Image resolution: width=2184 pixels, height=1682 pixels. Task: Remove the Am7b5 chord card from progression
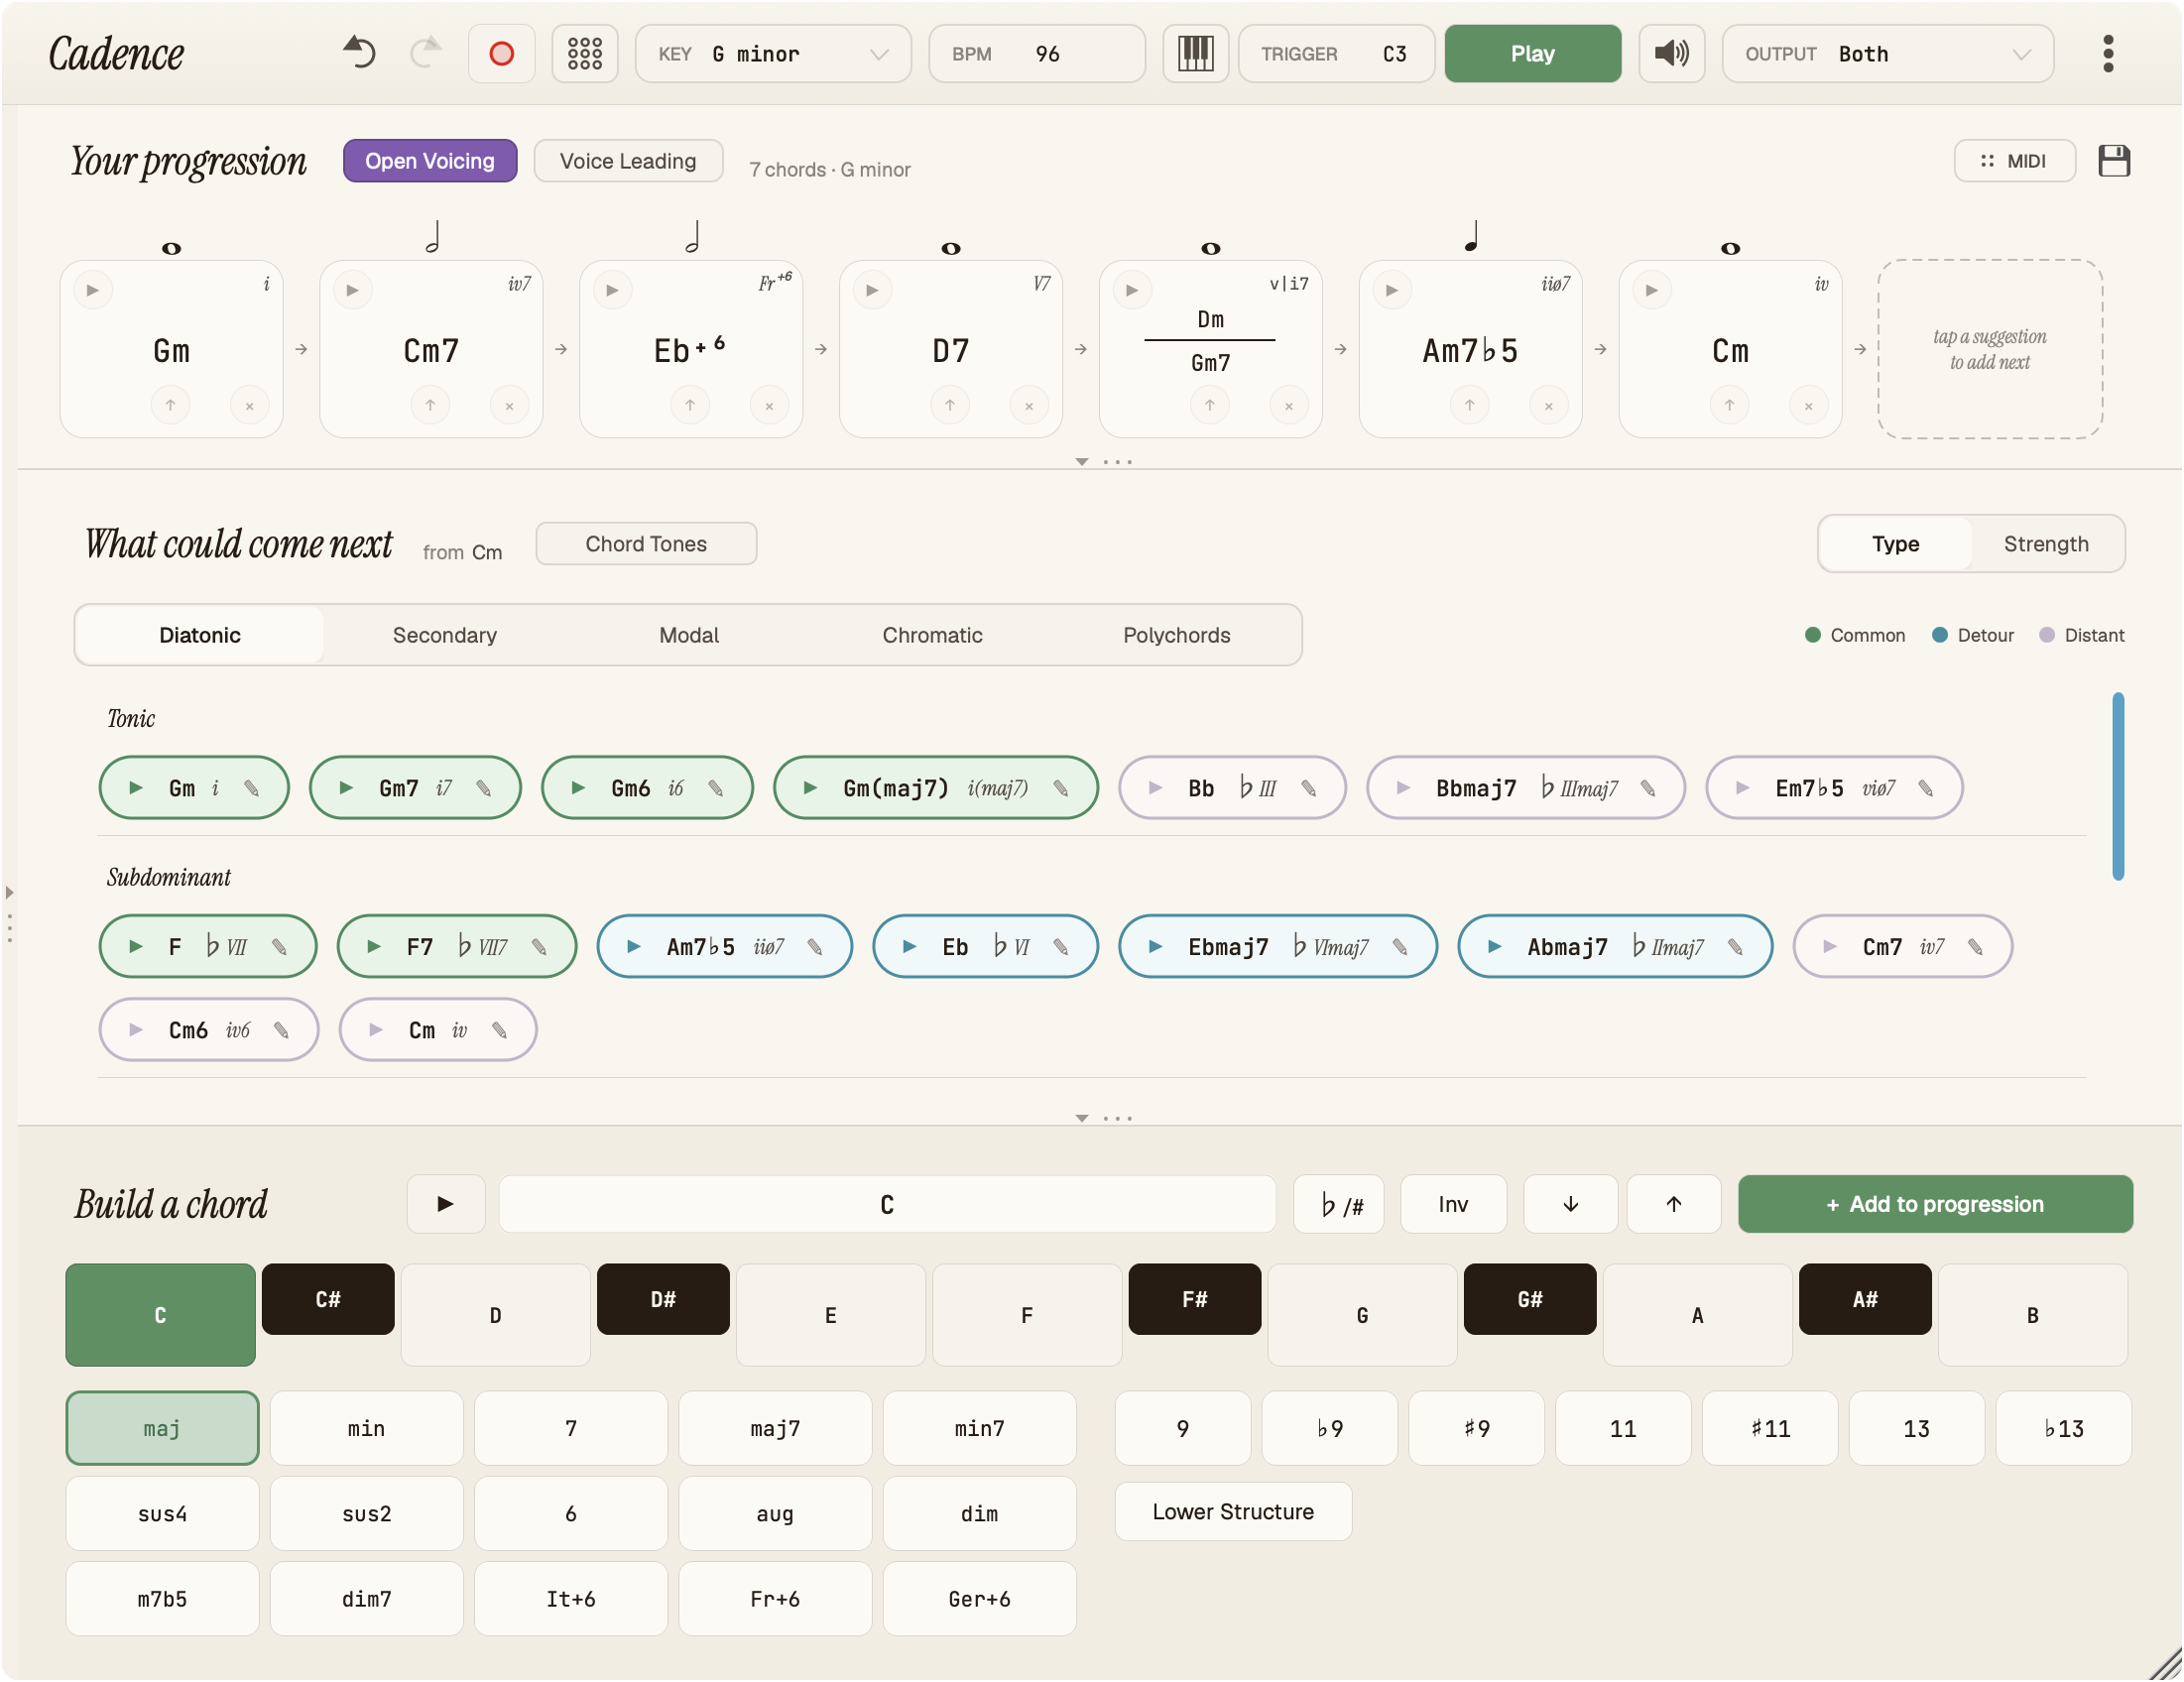coord(1548,406)
